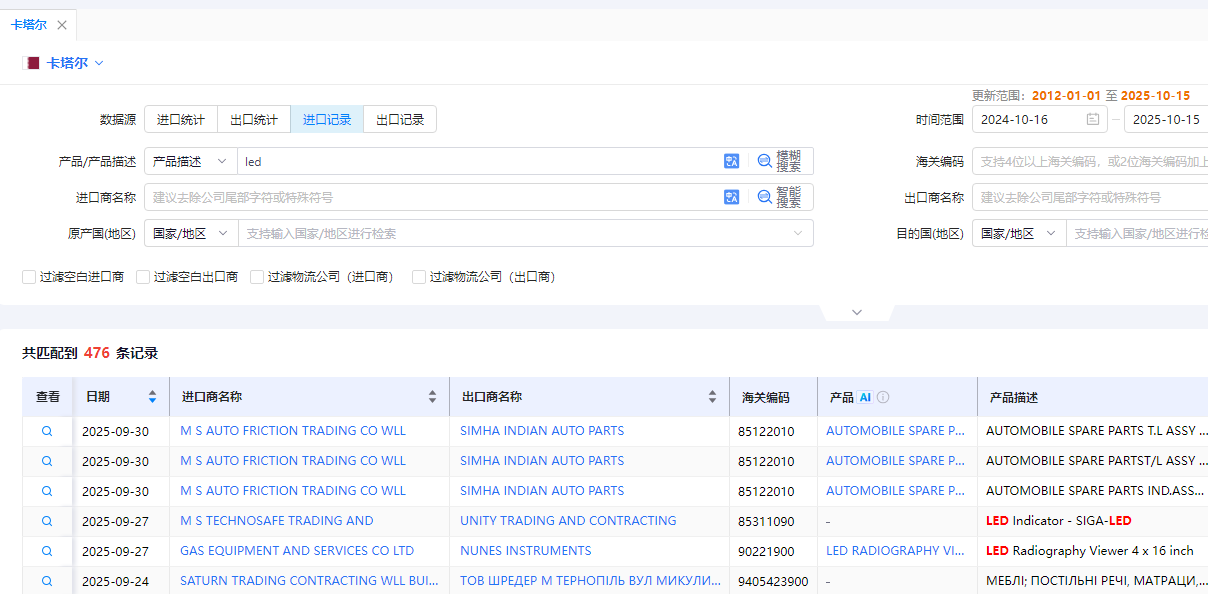Collapse the search panel with the chevron
1208x594 pixels.
click(x=856, y=312)
